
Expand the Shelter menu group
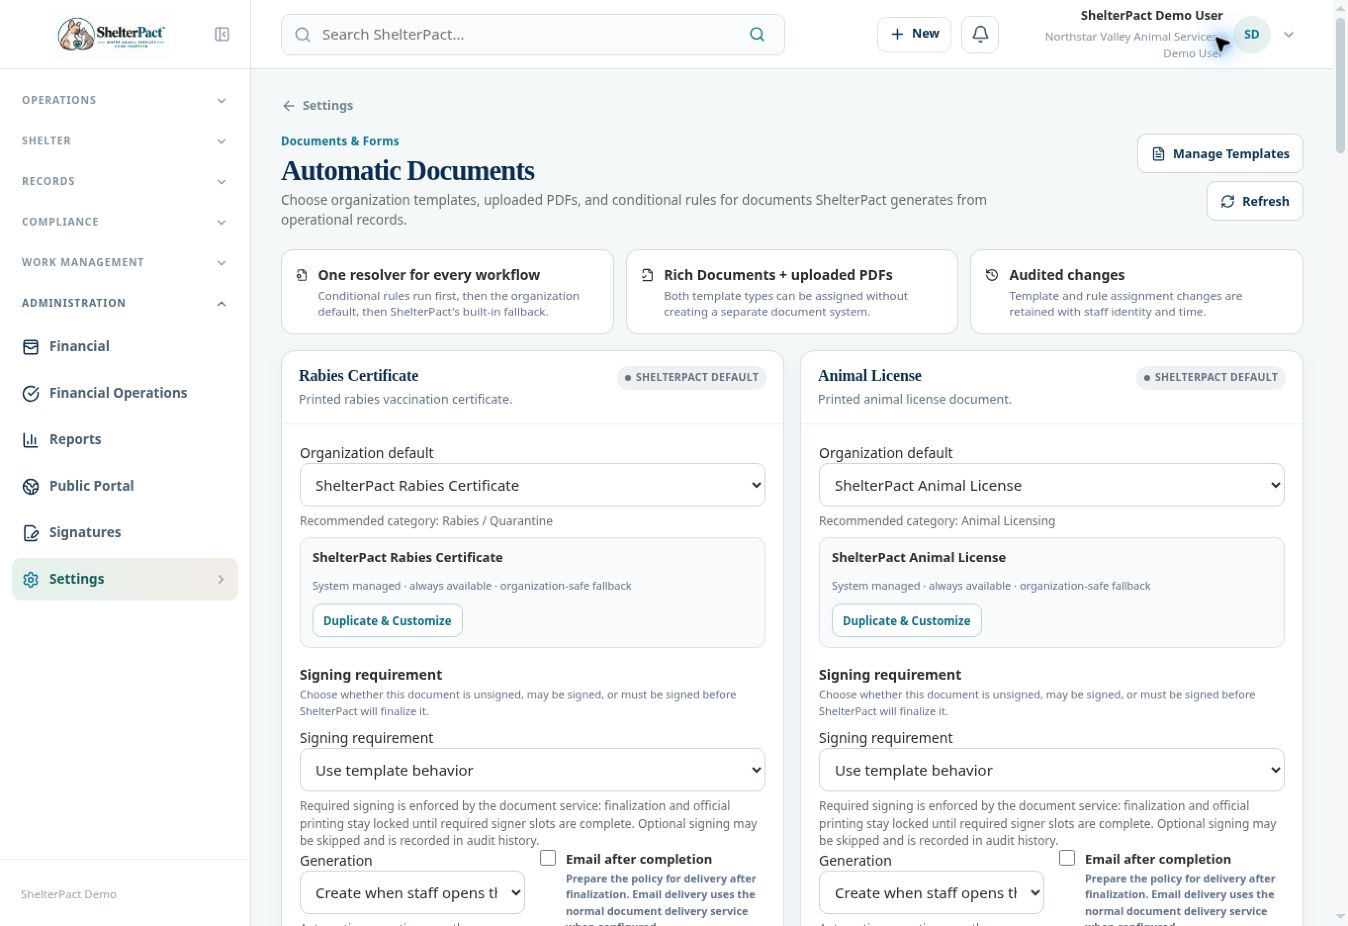click(125, 141)
